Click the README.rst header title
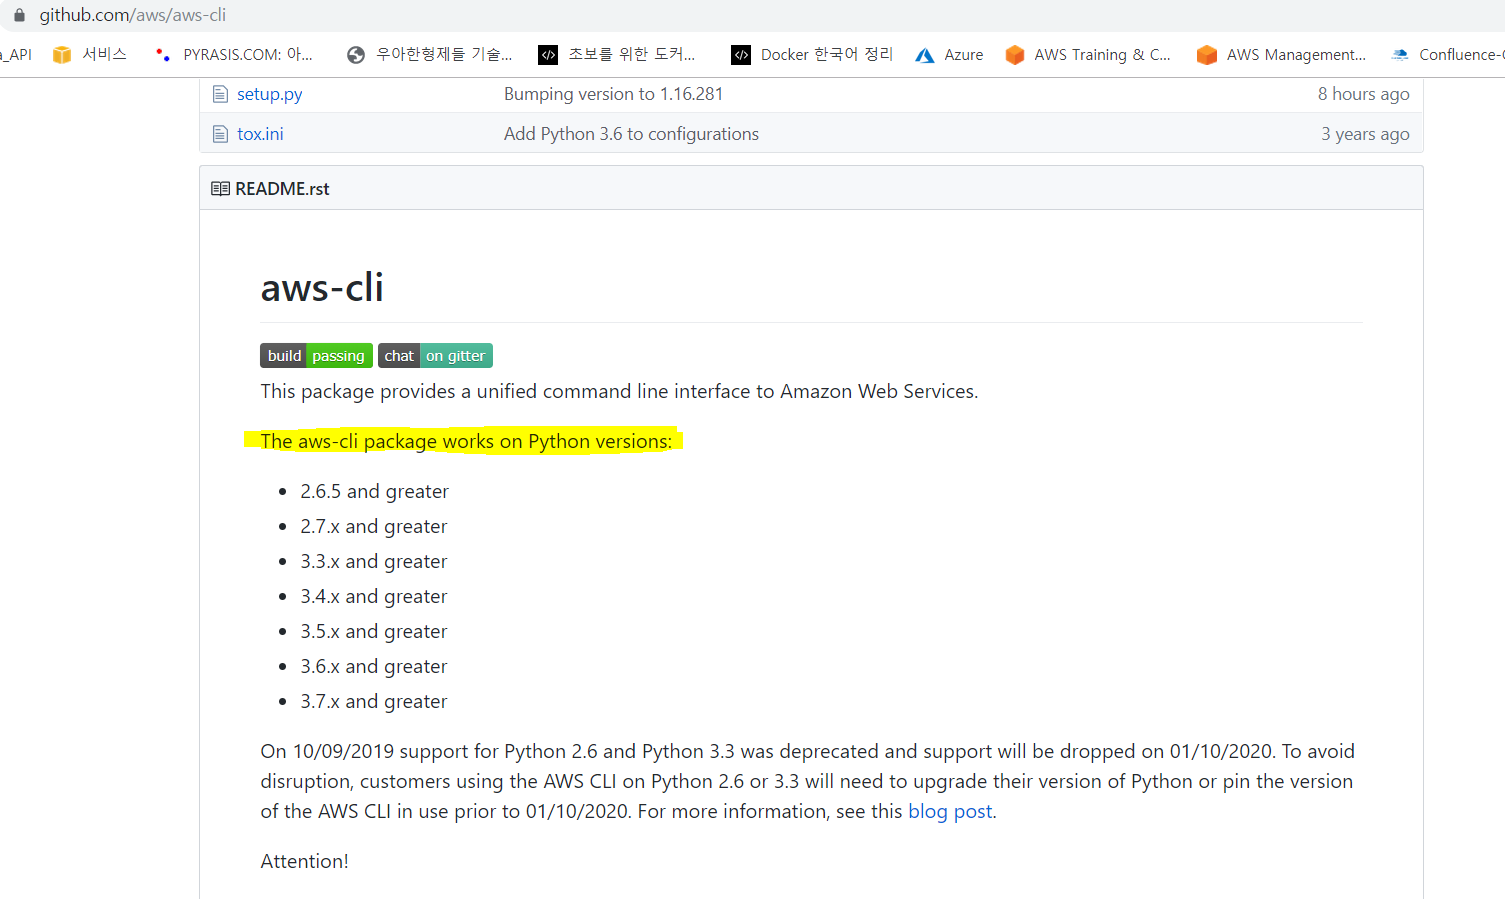This screenshot has height=899, width=1505. point(282,189)
